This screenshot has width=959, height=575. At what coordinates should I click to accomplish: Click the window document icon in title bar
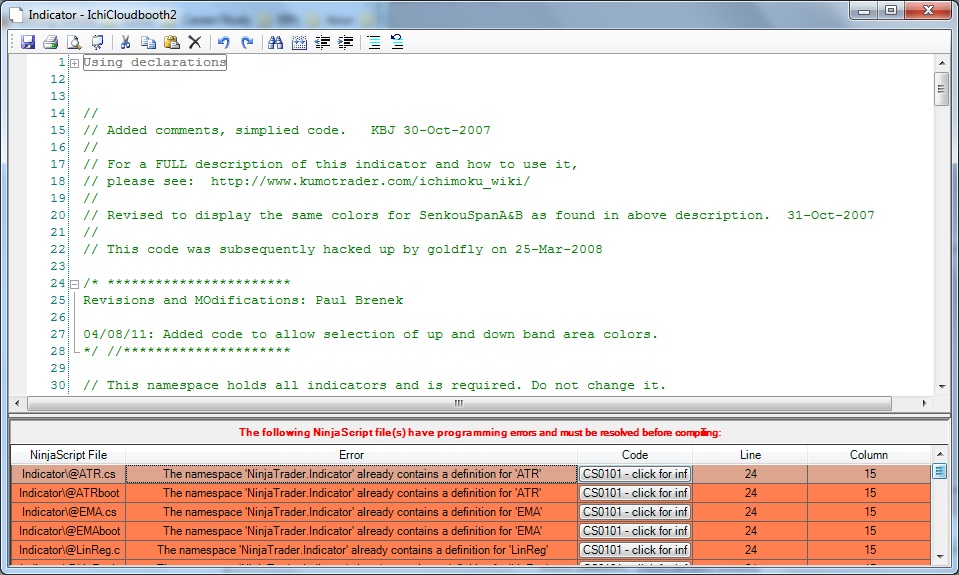15,15
